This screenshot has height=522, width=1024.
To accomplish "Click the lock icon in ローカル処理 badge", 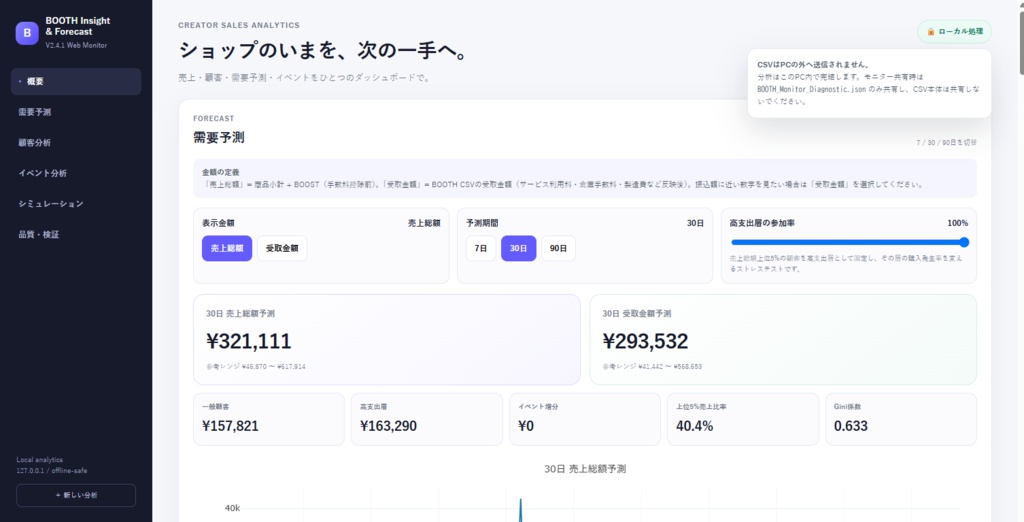I will (931, 31).
